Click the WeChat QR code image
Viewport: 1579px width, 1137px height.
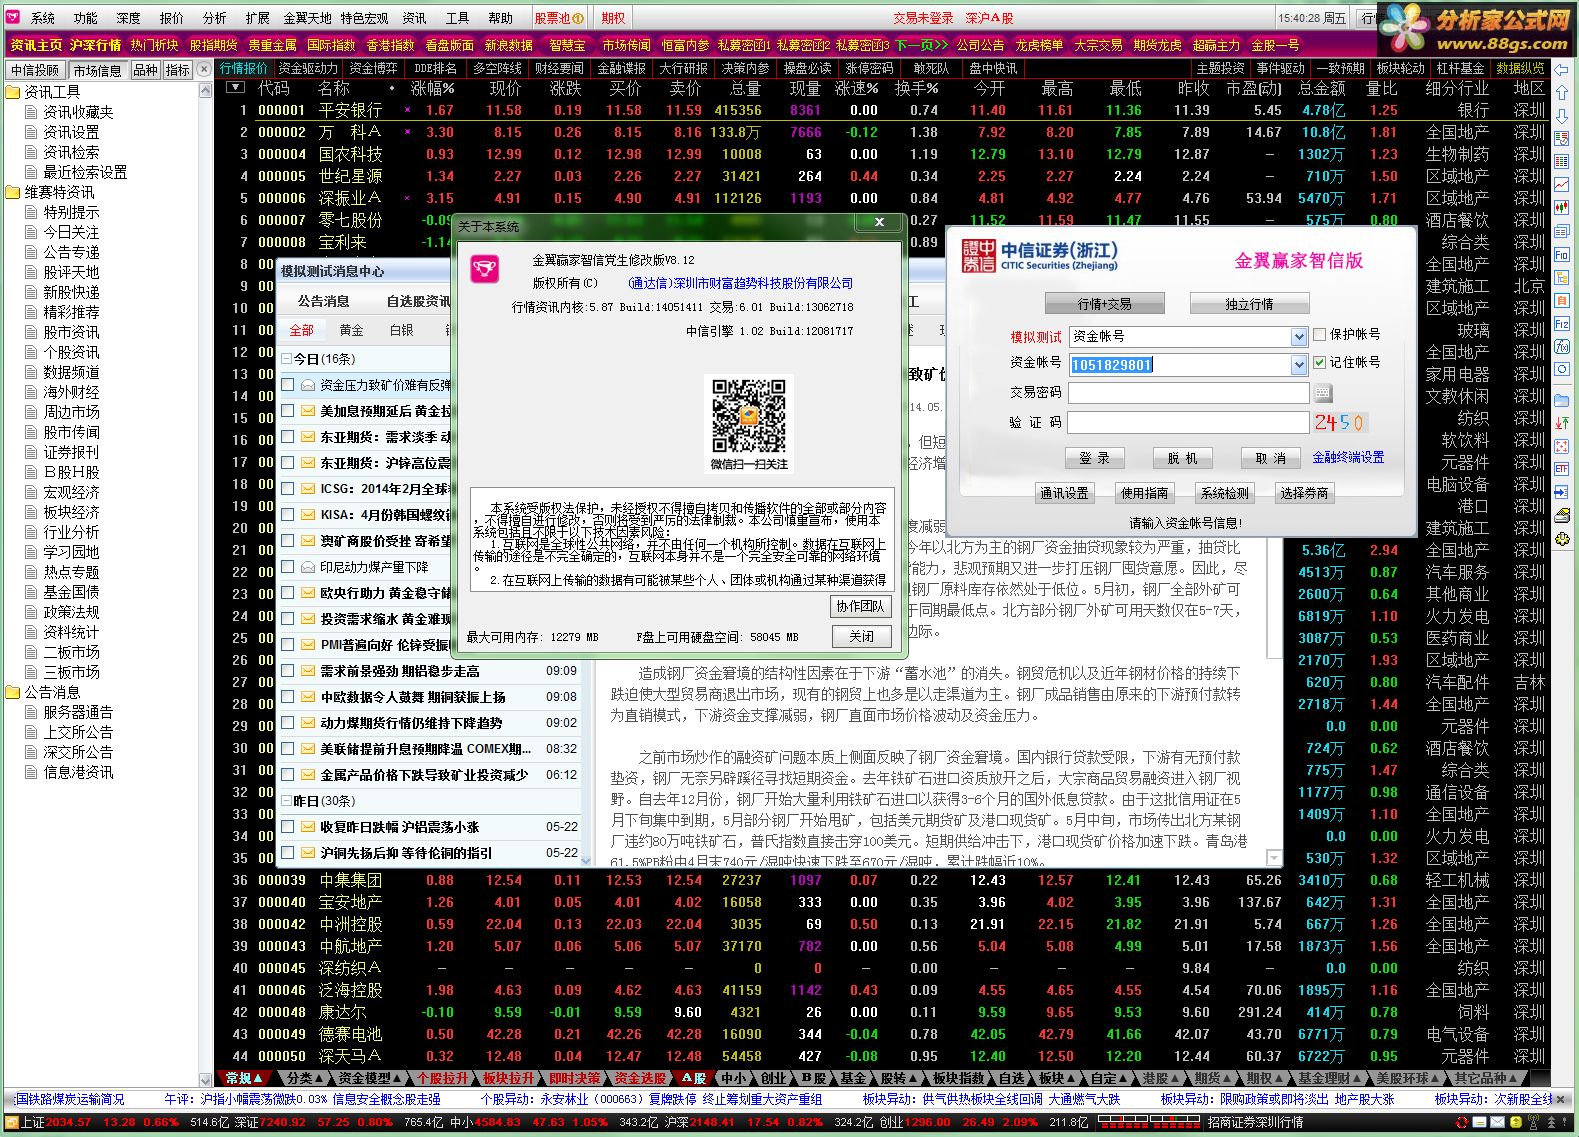(x=748, y=416)
